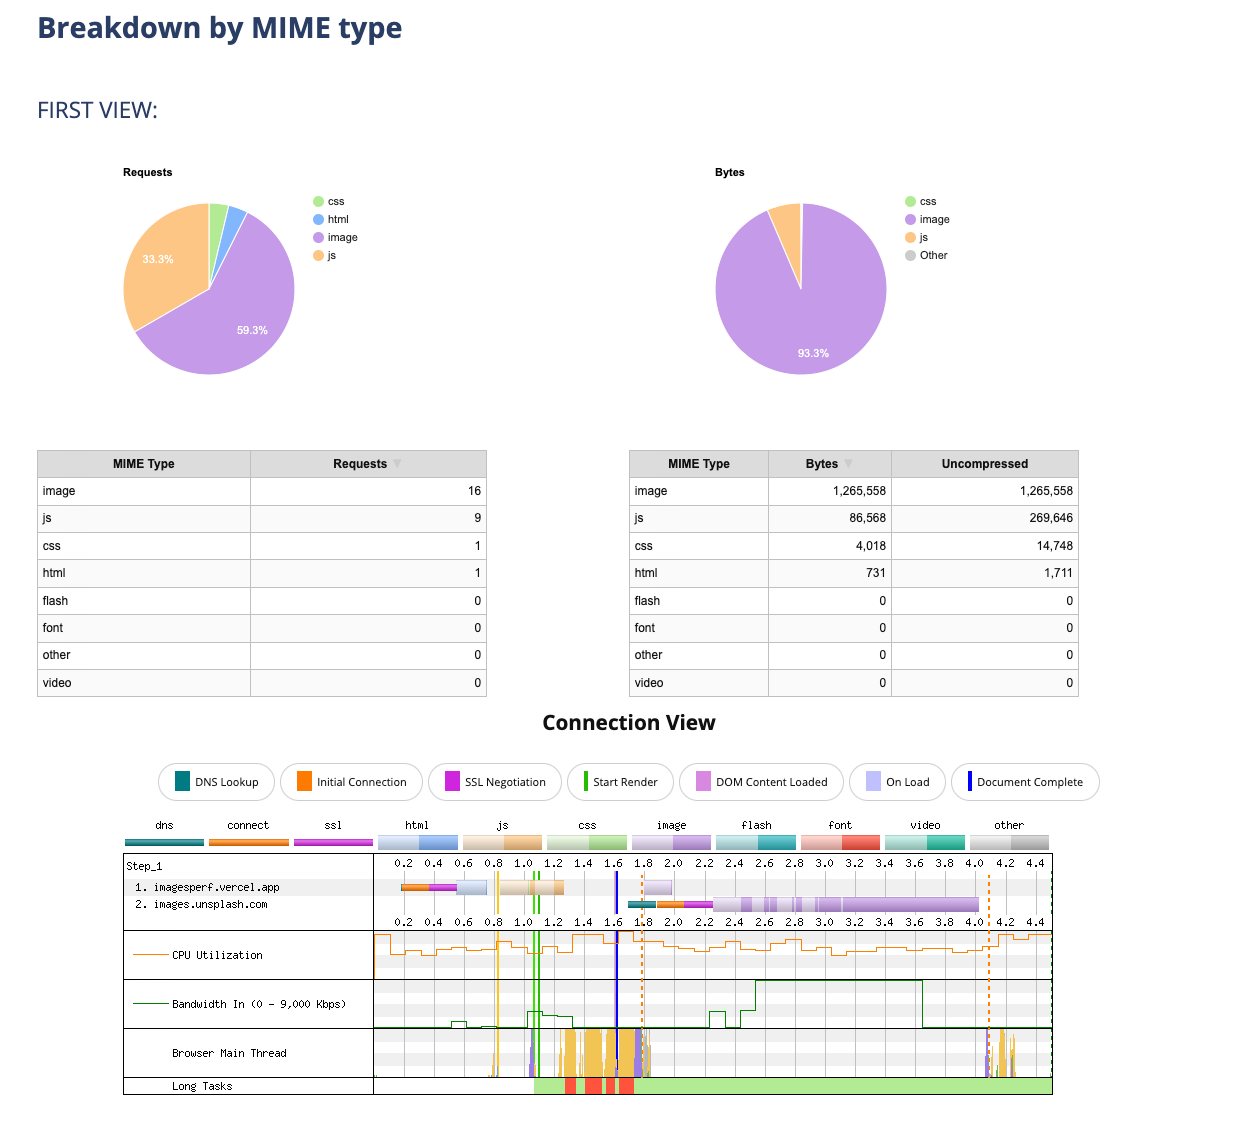The height and width of the screenshot is (1126, 1254).
Task: Click the Document Complete legend pill
Action: tap(1024, 782)
